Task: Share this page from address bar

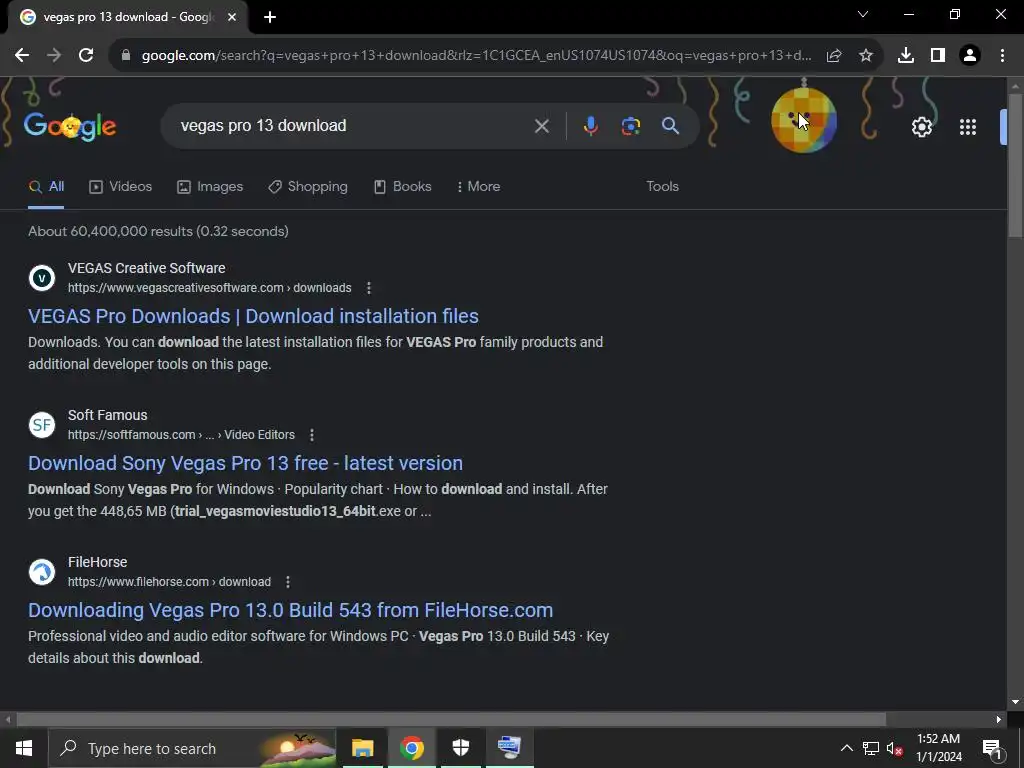Action: tap(834, 56)
